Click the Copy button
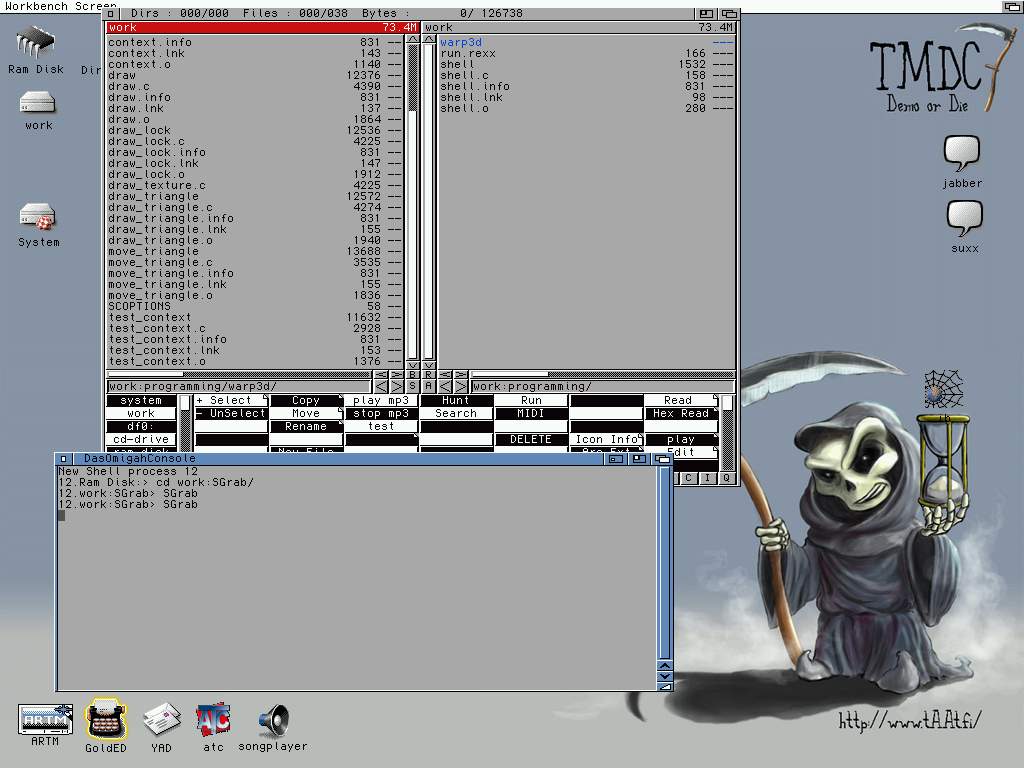 click(x=306, y=400)
